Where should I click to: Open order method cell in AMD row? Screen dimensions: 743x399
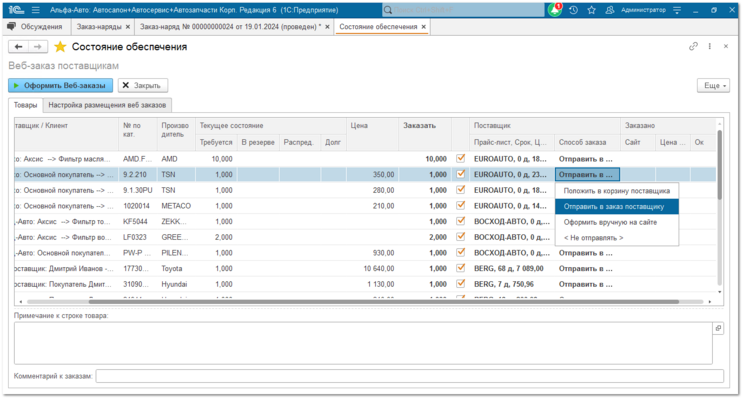pyautogui.click(x=587, y=159)
